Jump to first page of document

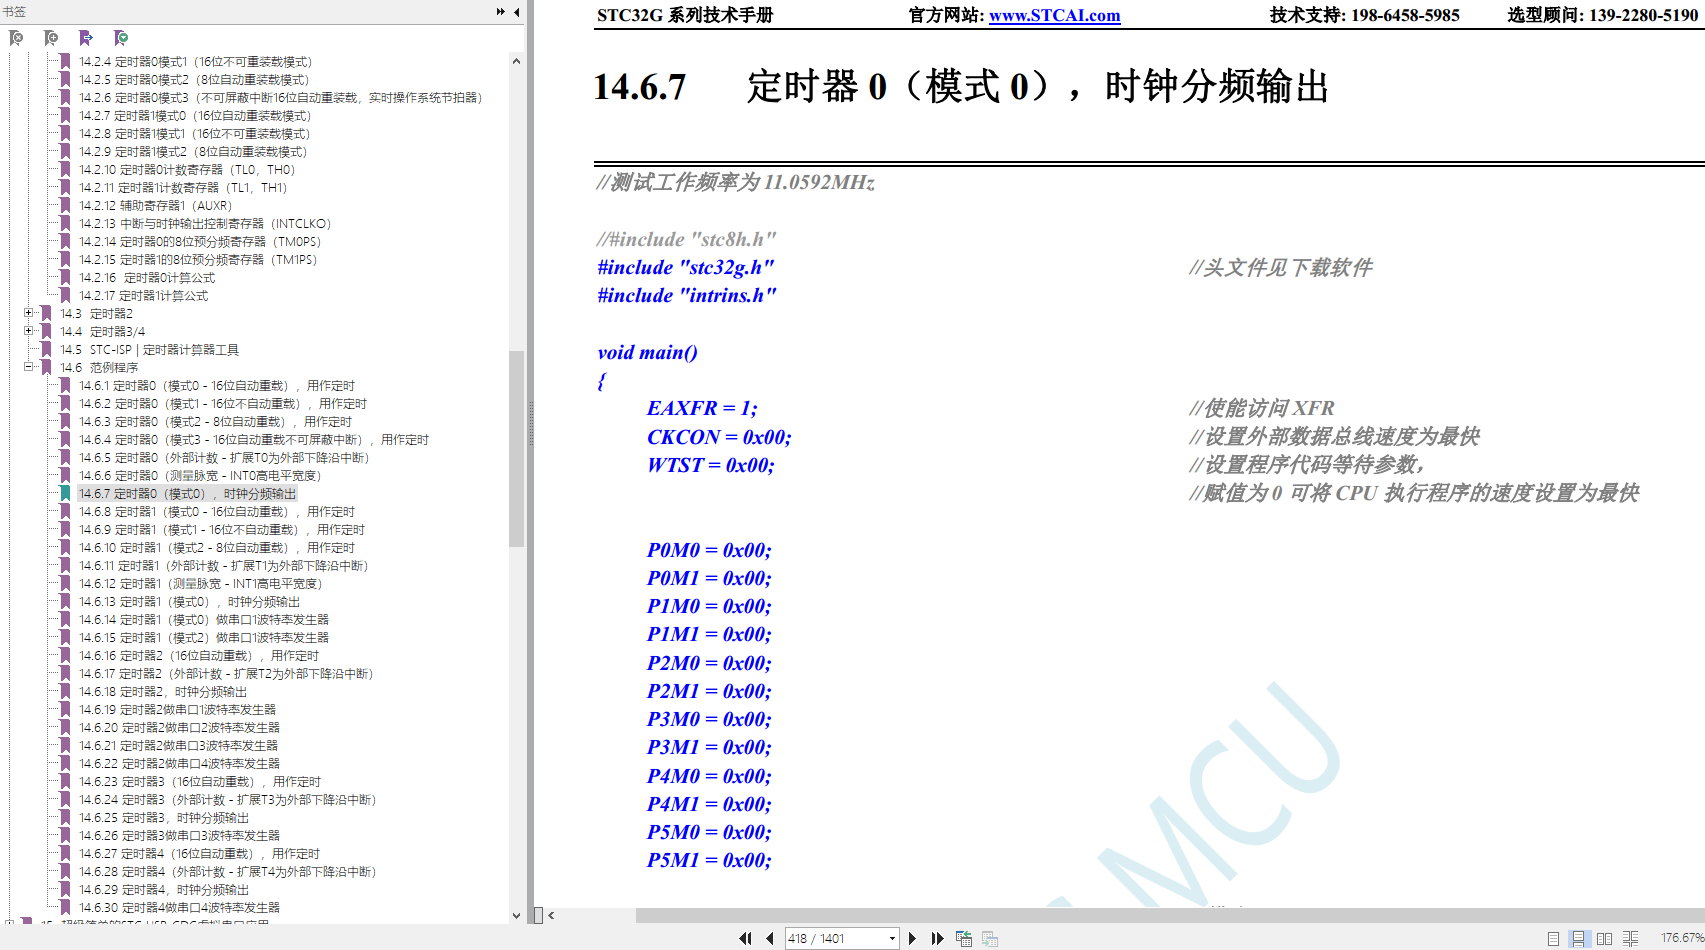(745, 938)
